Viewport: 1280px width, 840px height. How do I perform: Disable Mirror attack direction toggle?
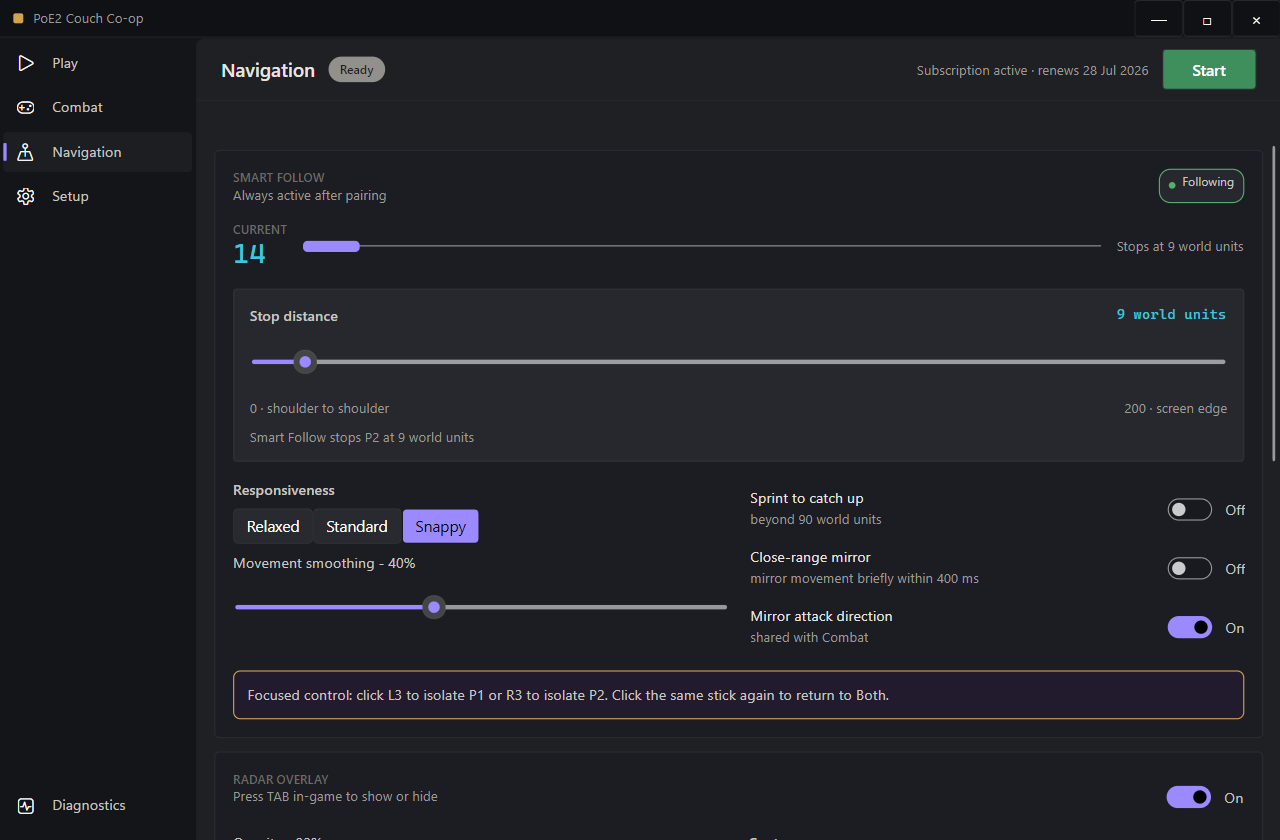[1190, 628]
